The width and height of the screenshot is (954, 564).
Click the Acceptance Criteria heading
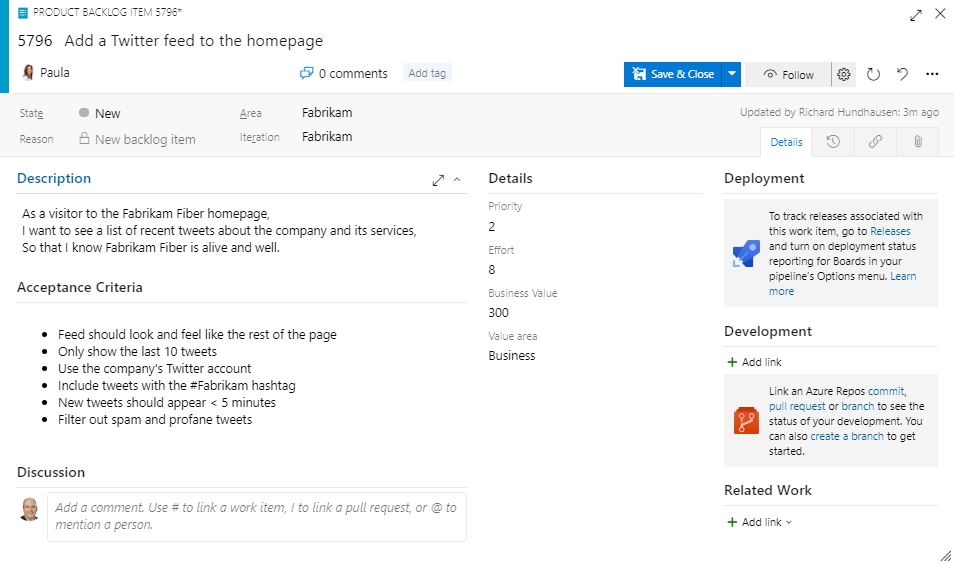(80, 287)
